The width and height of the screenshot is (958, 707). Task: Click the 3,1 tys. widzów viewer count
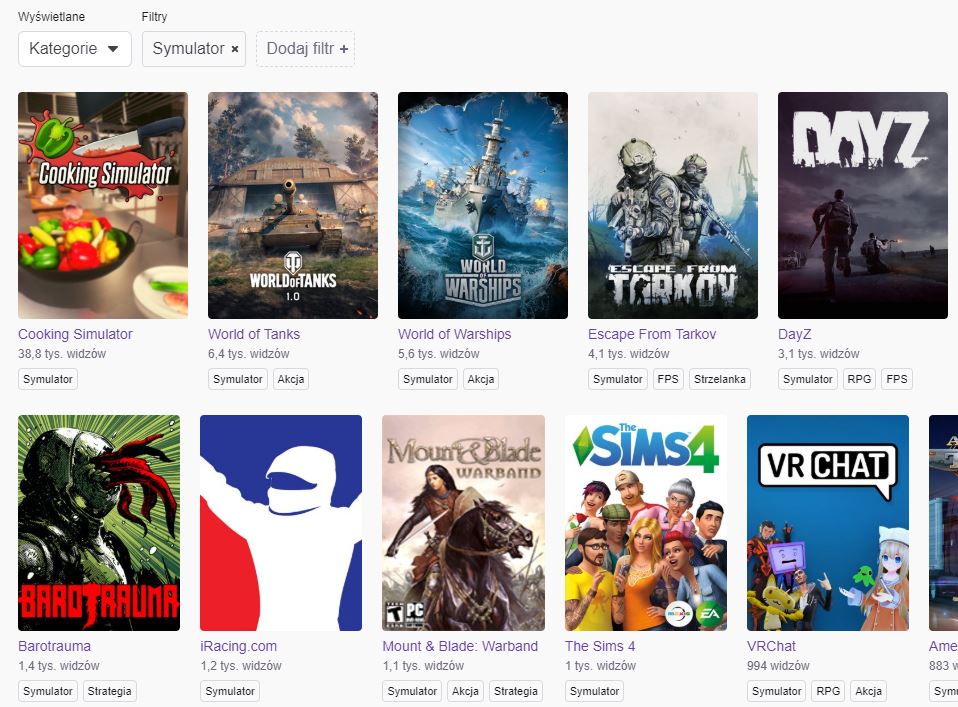click(x=819, y=354)
